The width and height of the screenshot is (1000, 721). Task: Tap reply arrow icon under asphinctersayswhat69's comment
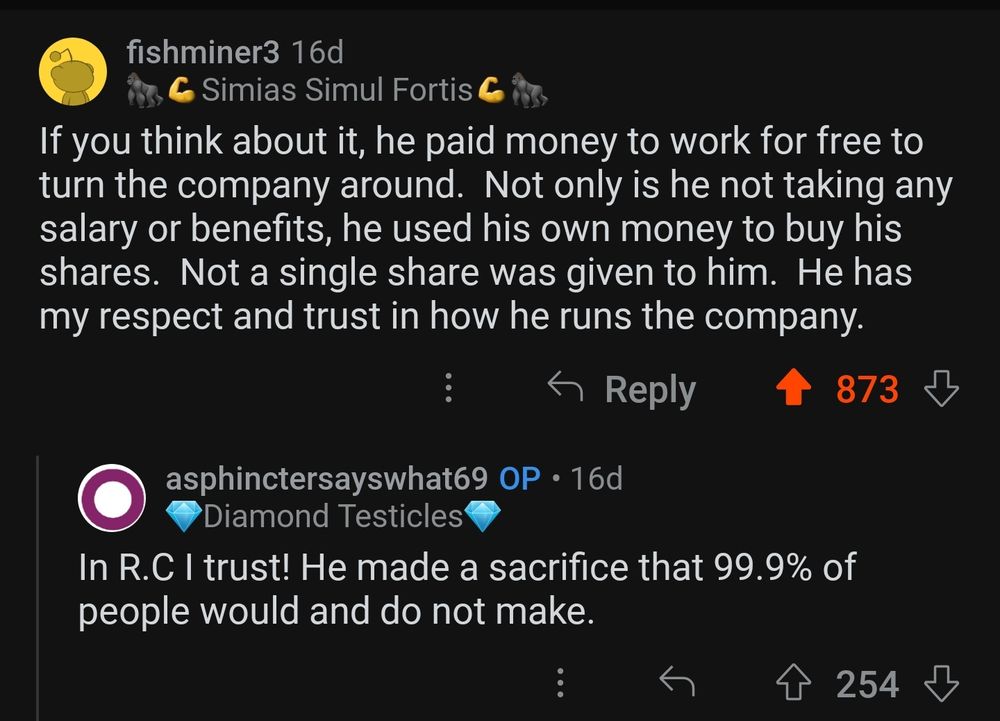(x=676, y=684)
